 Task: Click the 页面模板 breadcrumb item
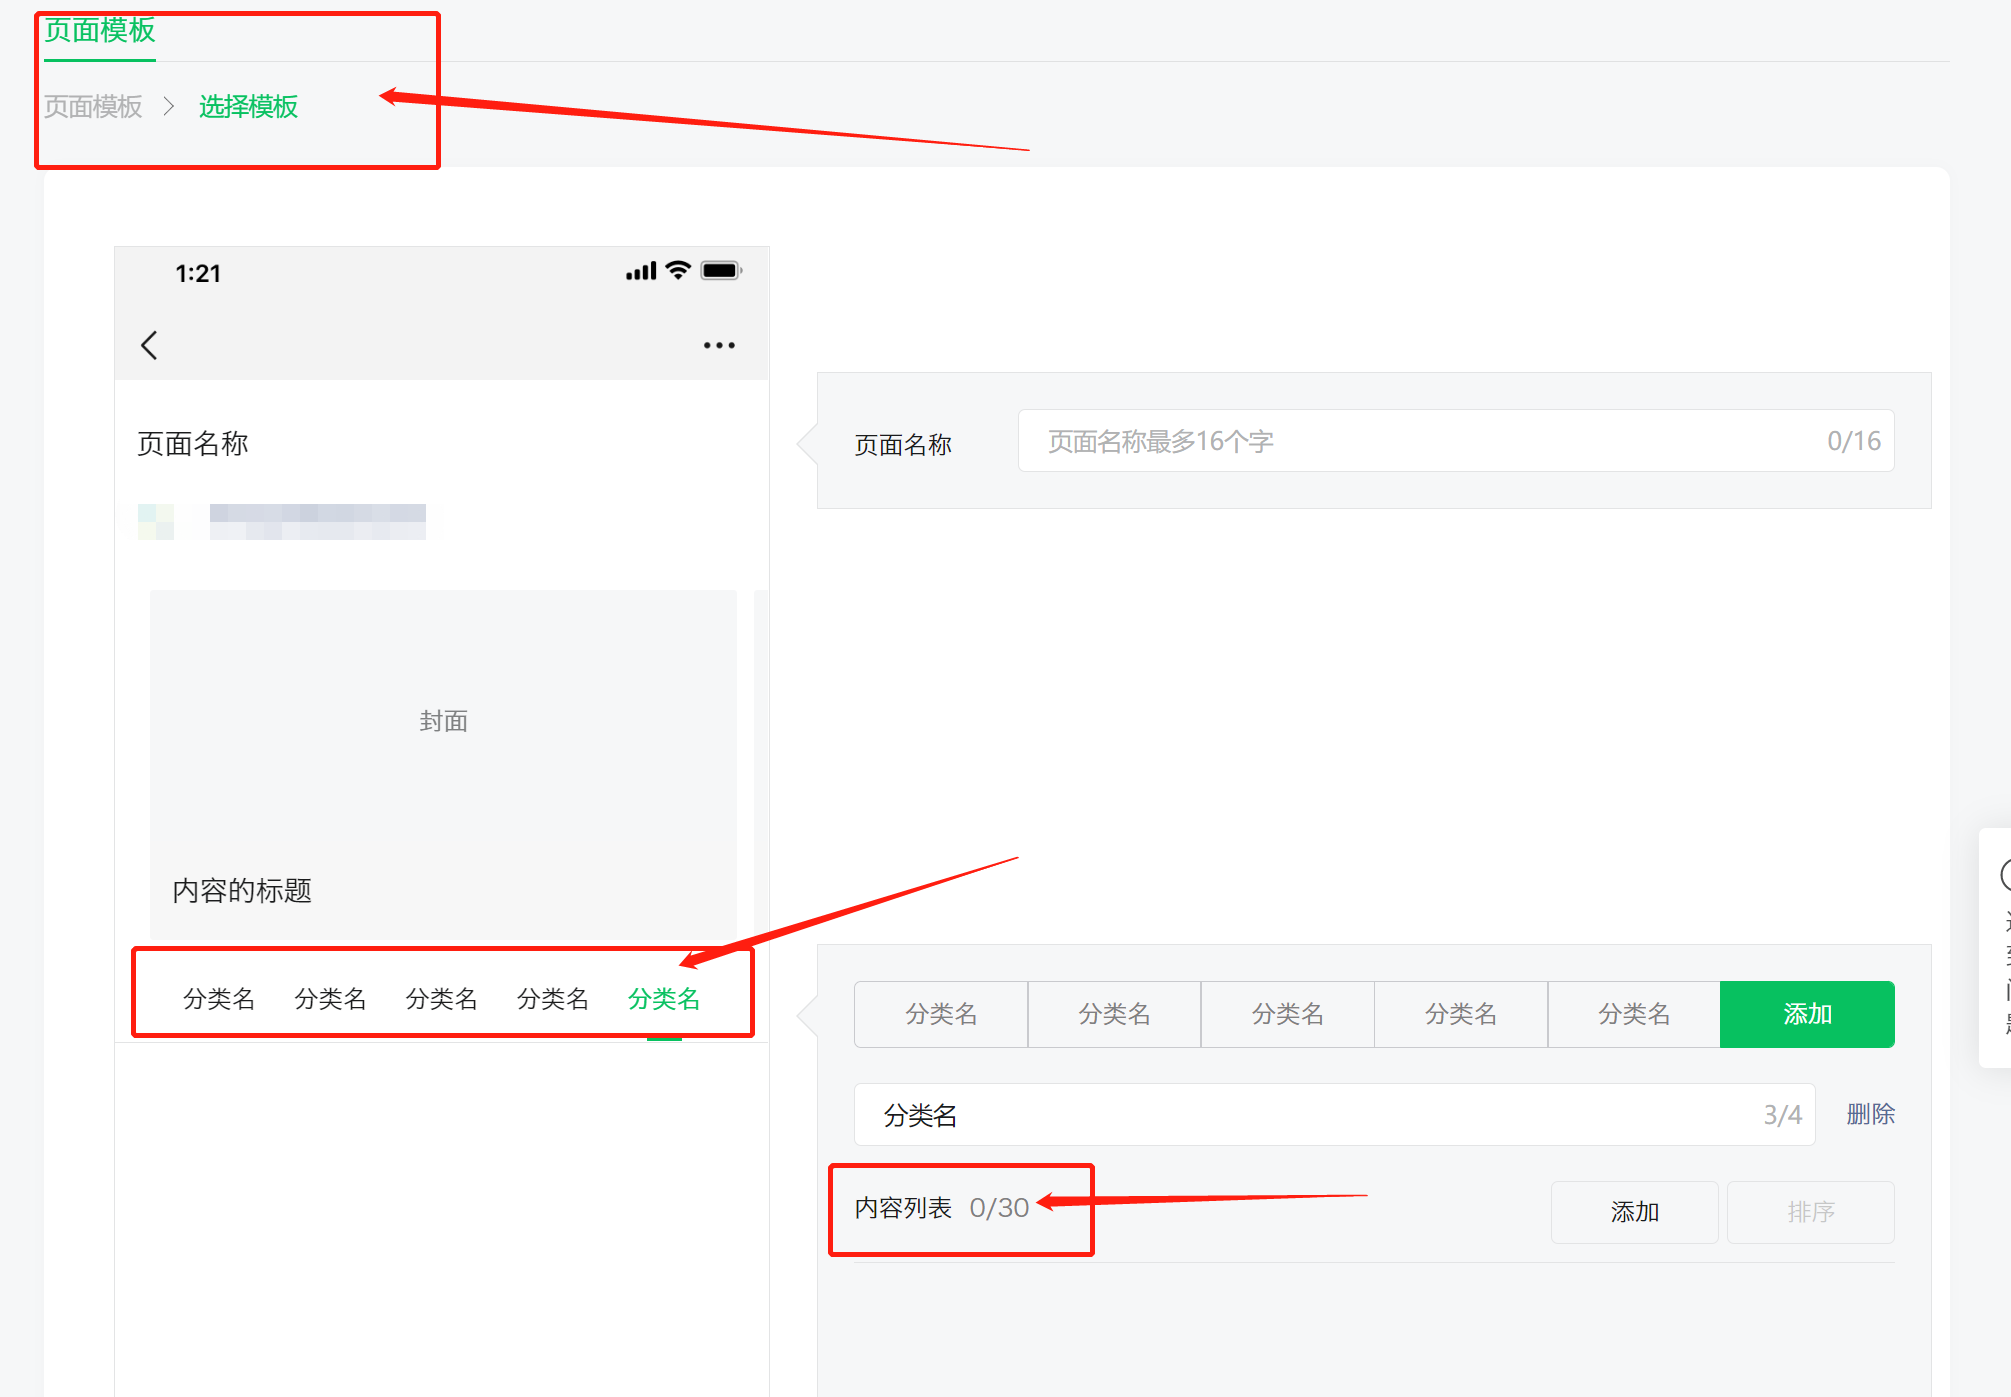tap(92, 107)
